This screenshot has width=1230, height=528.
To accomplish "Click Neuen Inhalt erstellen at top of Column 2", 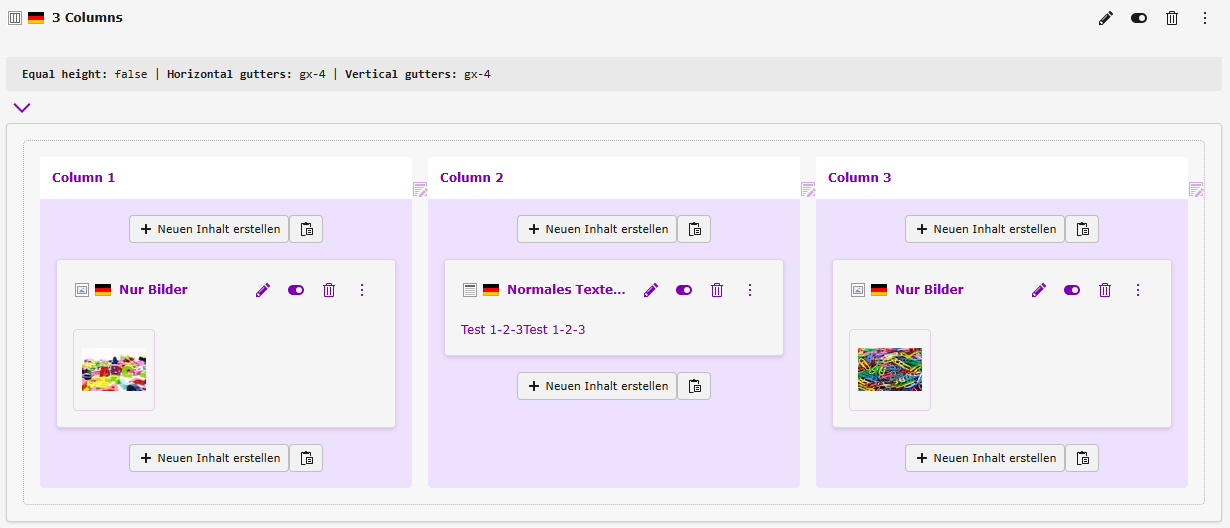I will tap(597, 229).
